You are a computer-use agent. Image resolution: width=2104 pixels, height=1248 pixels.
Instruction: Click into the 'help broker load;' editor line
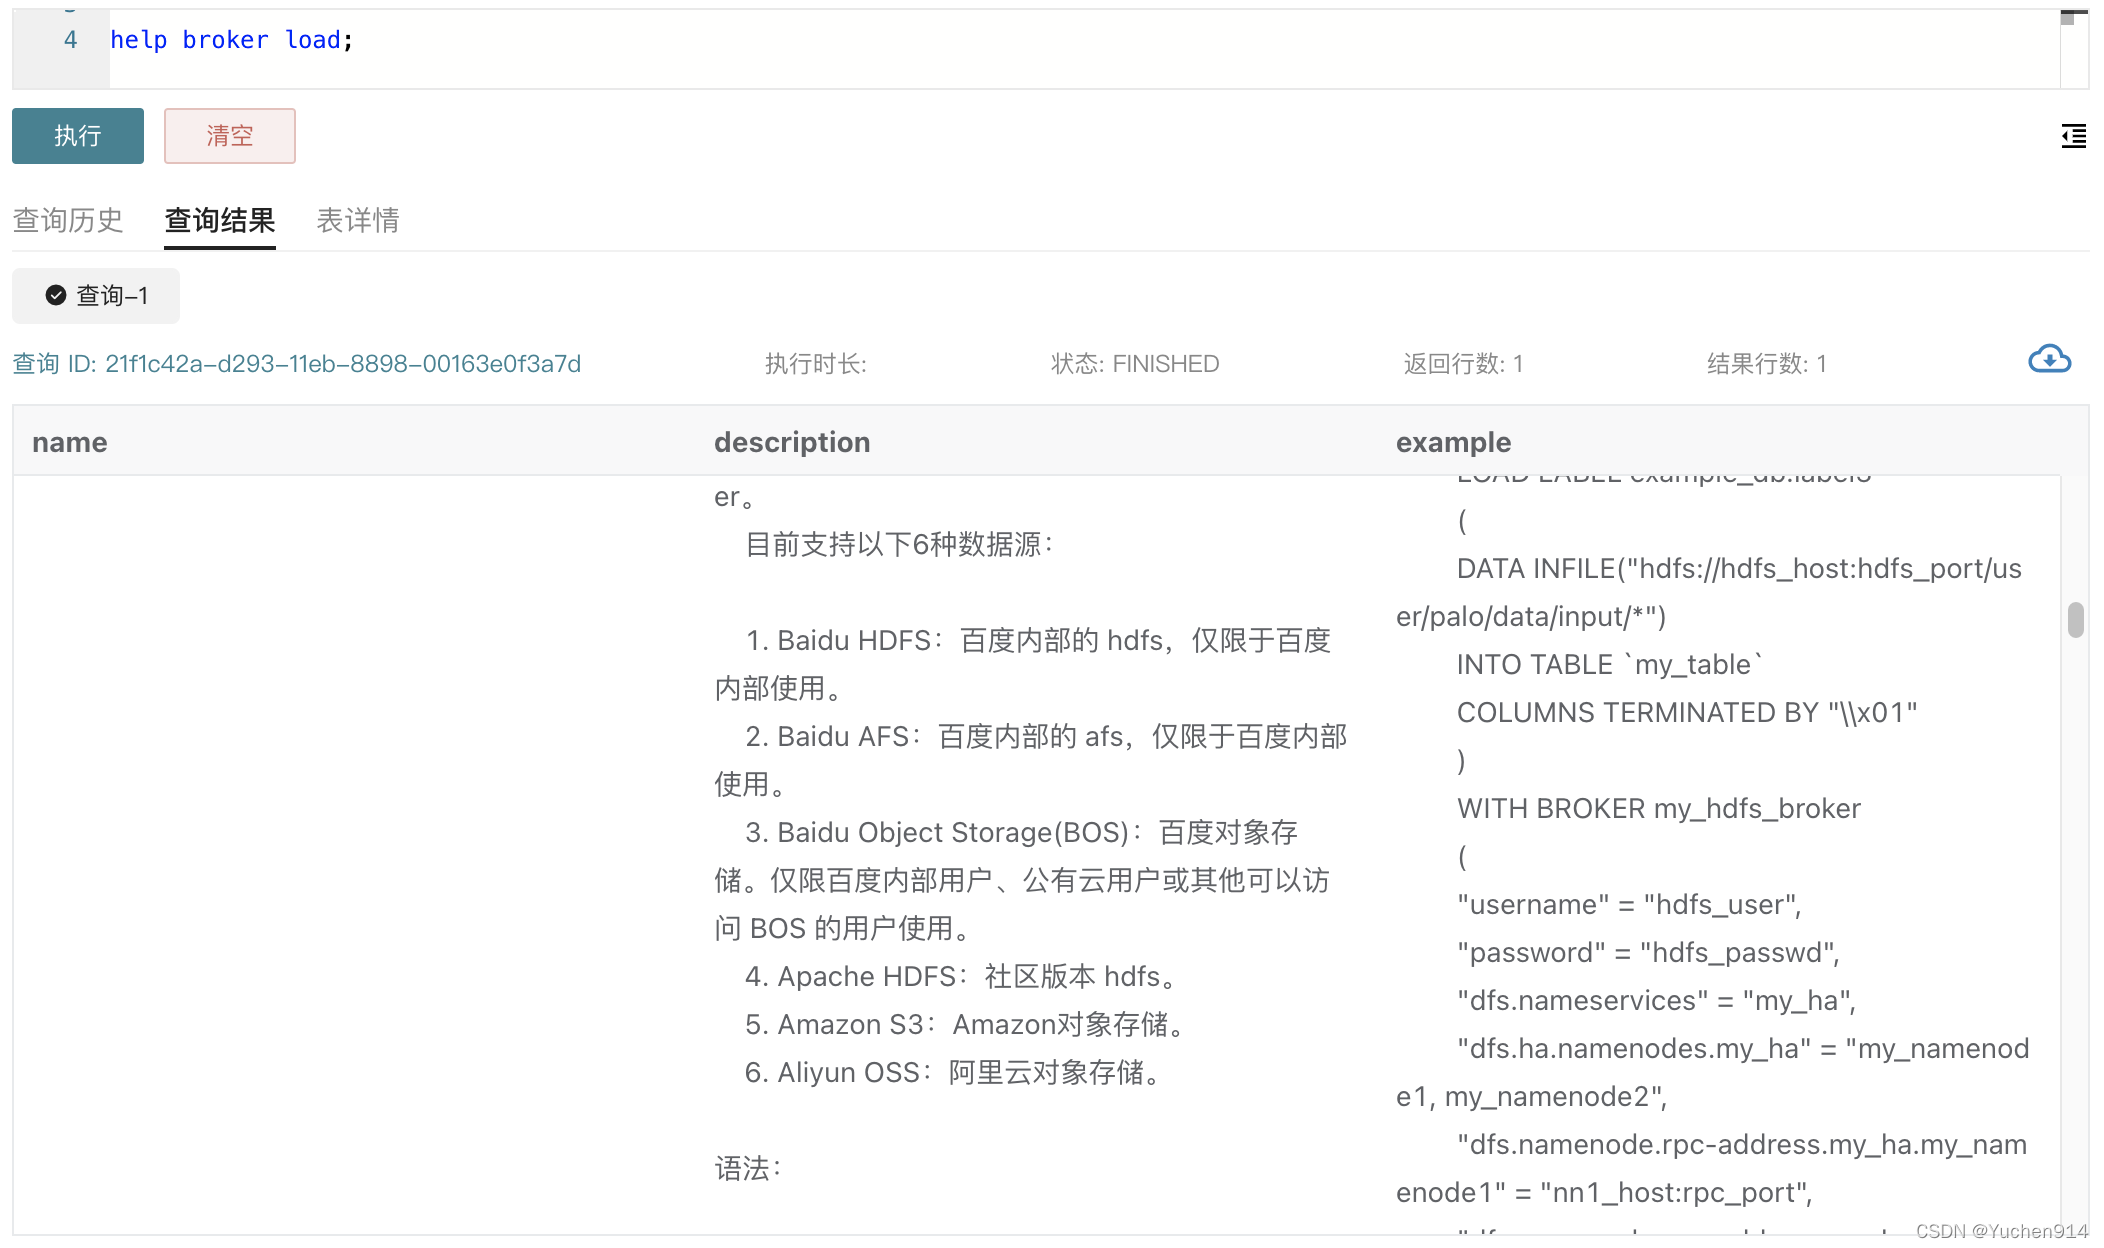[x=231, y=40]
